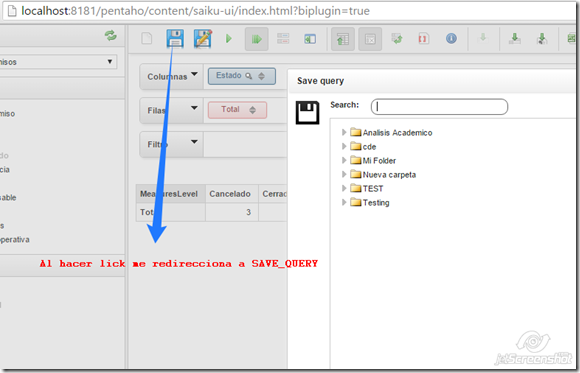Click the New query blank page icon
Viewport: 580px width, 373px height.
147,38
